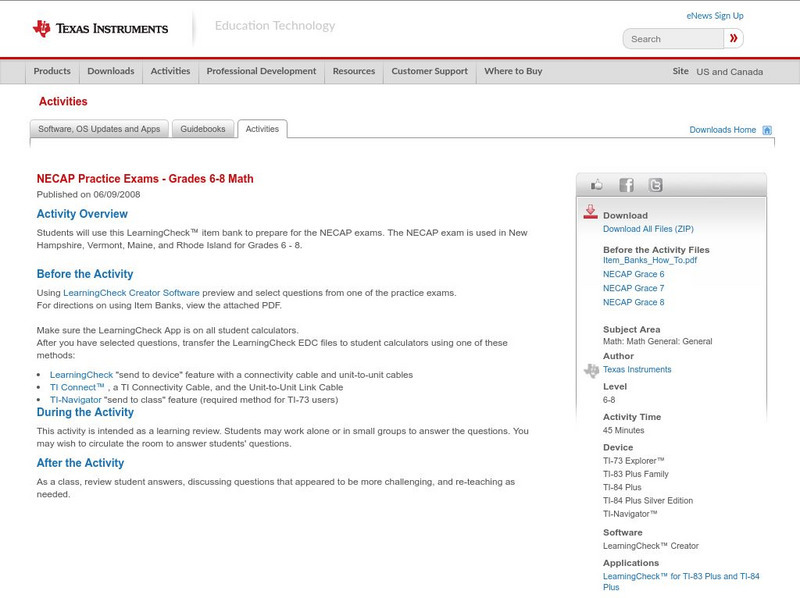Submit search using the red arrows button

click(x=734, y=38)
